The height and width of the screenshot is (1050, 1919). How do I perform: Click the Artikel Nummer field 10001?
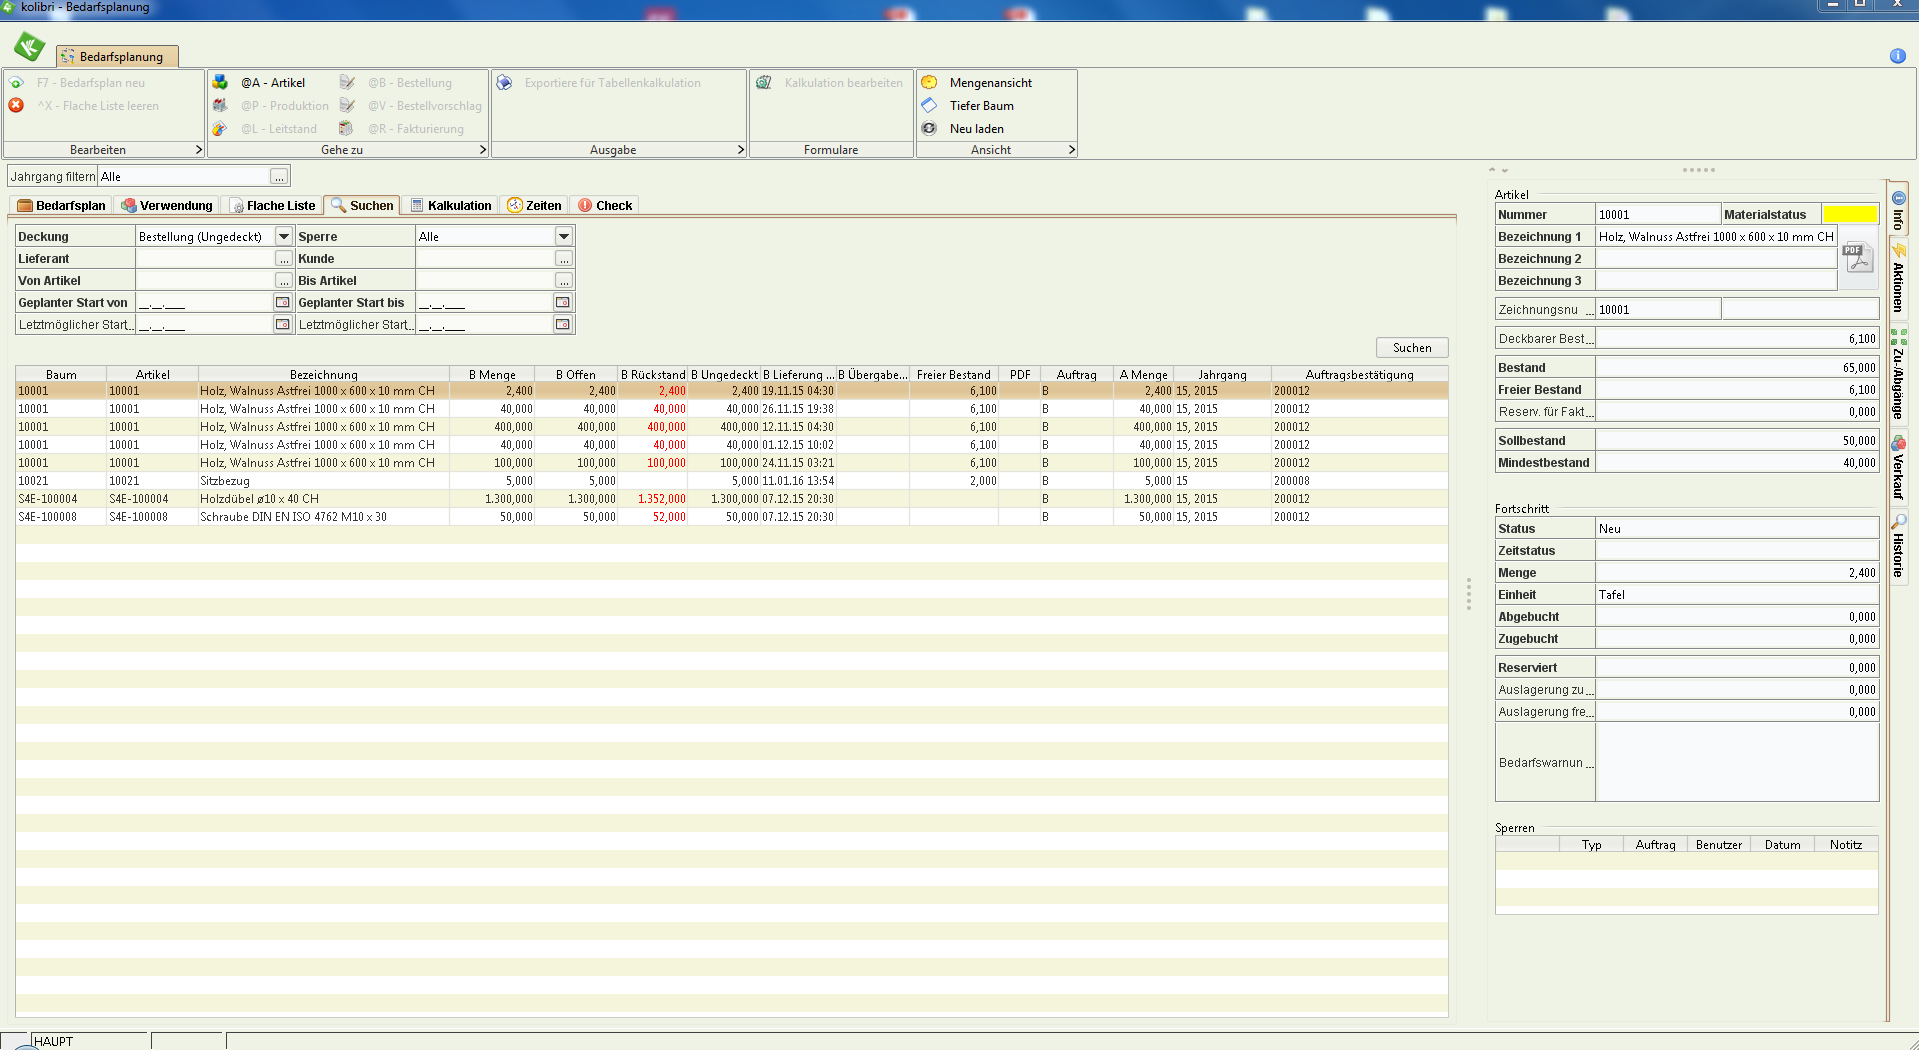coord(1657,214)
